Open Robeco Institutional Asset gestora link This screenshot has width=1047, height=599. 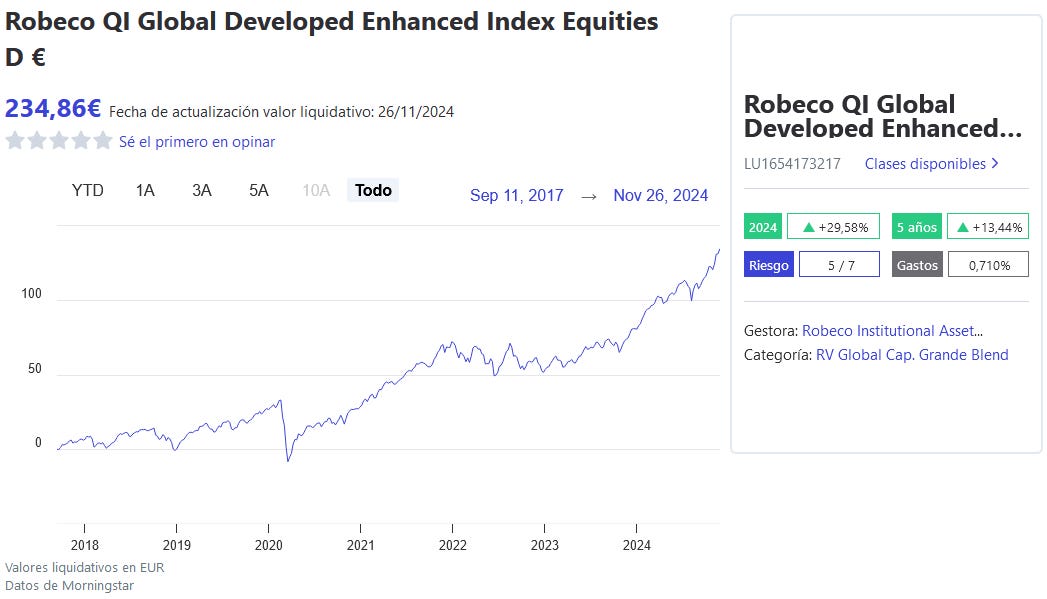[892, 331]
